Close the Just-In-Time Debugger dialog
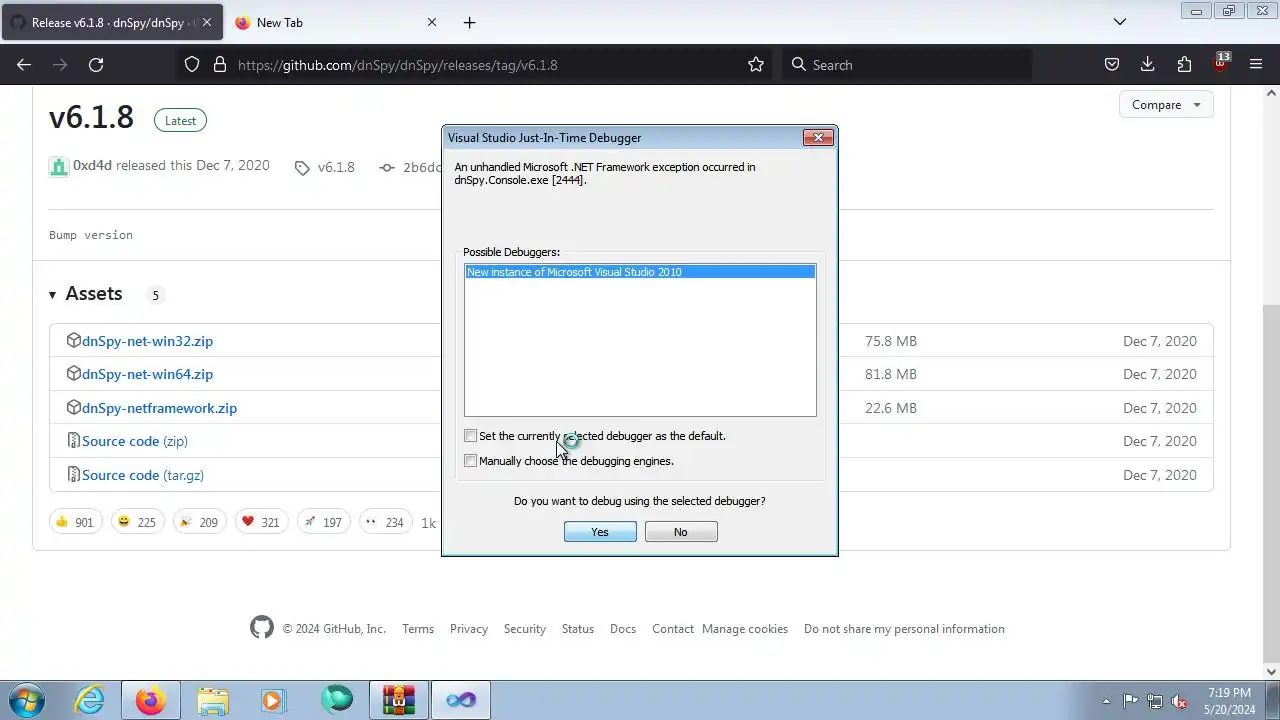This screenshot has width=1280, height=720. click(818, 138)
